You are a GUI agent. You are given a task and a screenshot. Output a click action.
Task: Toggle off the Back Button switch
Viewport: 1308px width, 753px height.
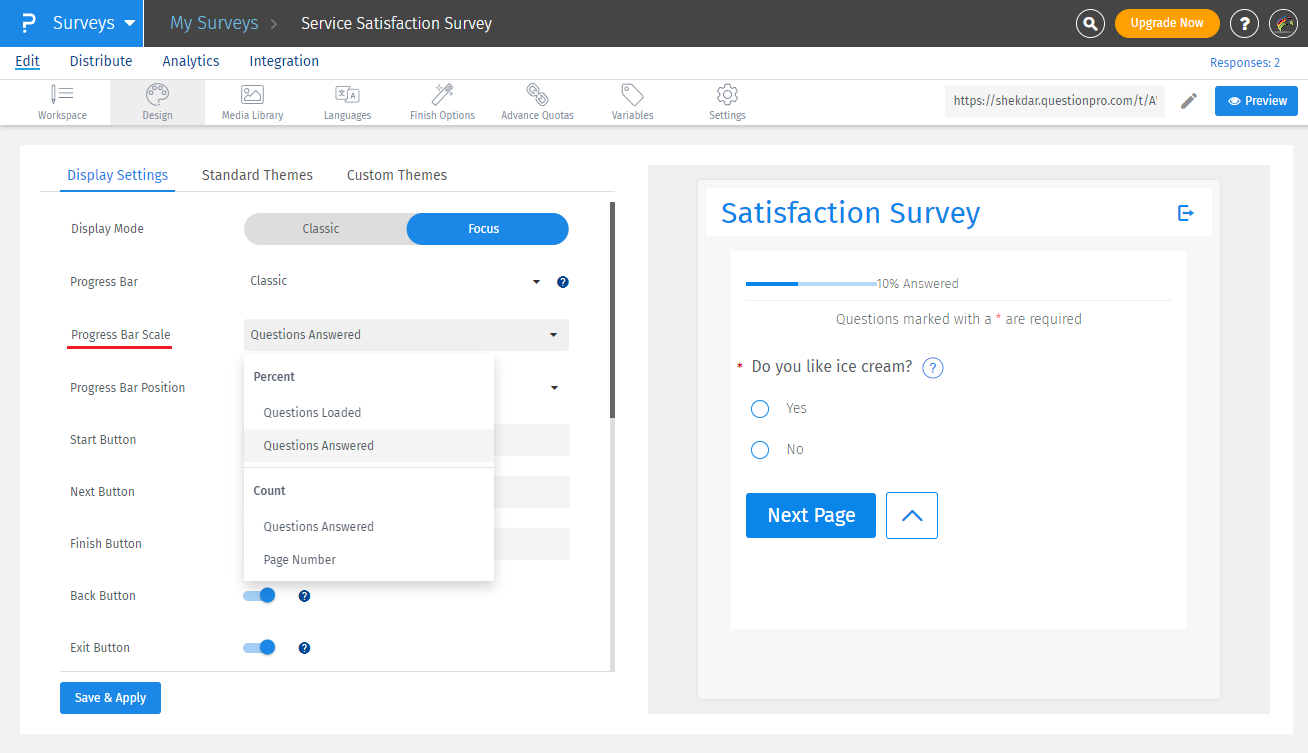coord(258,595)
